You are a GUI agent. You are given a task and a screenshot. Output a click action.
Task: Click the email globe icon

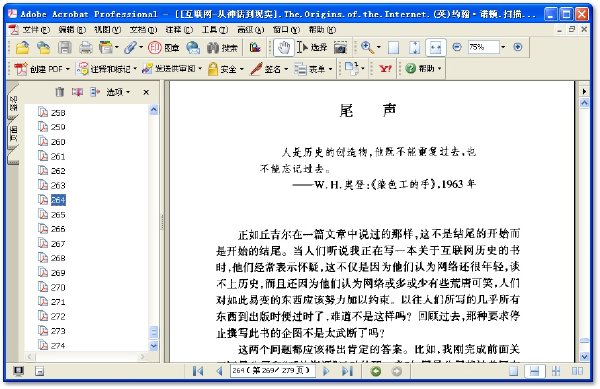pyautogui.click(x=193, y=47)
